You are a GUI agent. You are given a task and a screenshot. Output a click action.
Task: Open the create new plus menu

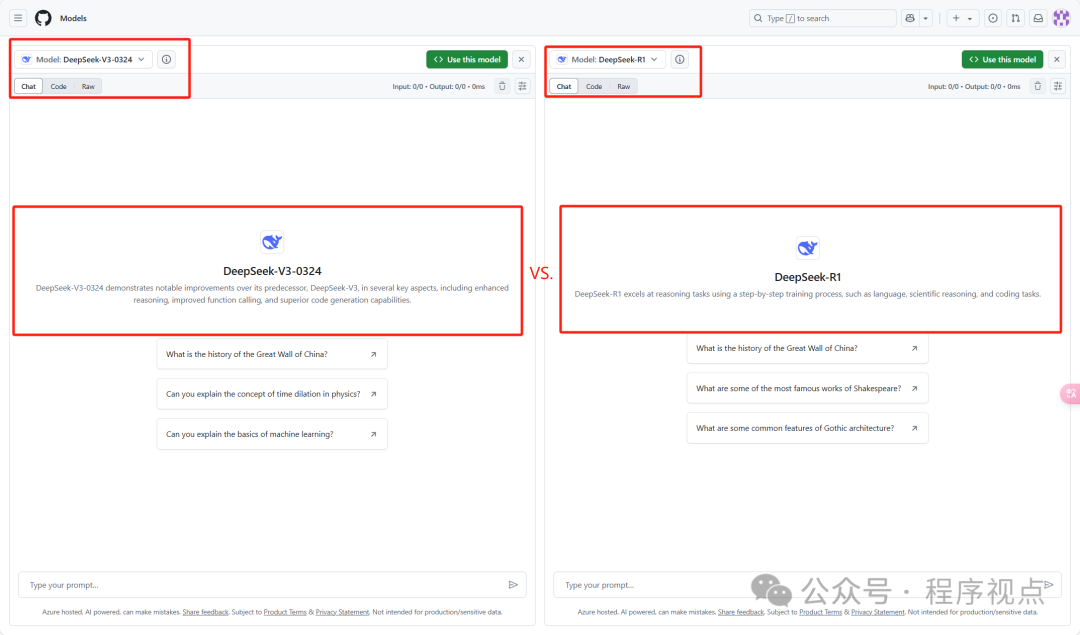[x=962, y=19]
